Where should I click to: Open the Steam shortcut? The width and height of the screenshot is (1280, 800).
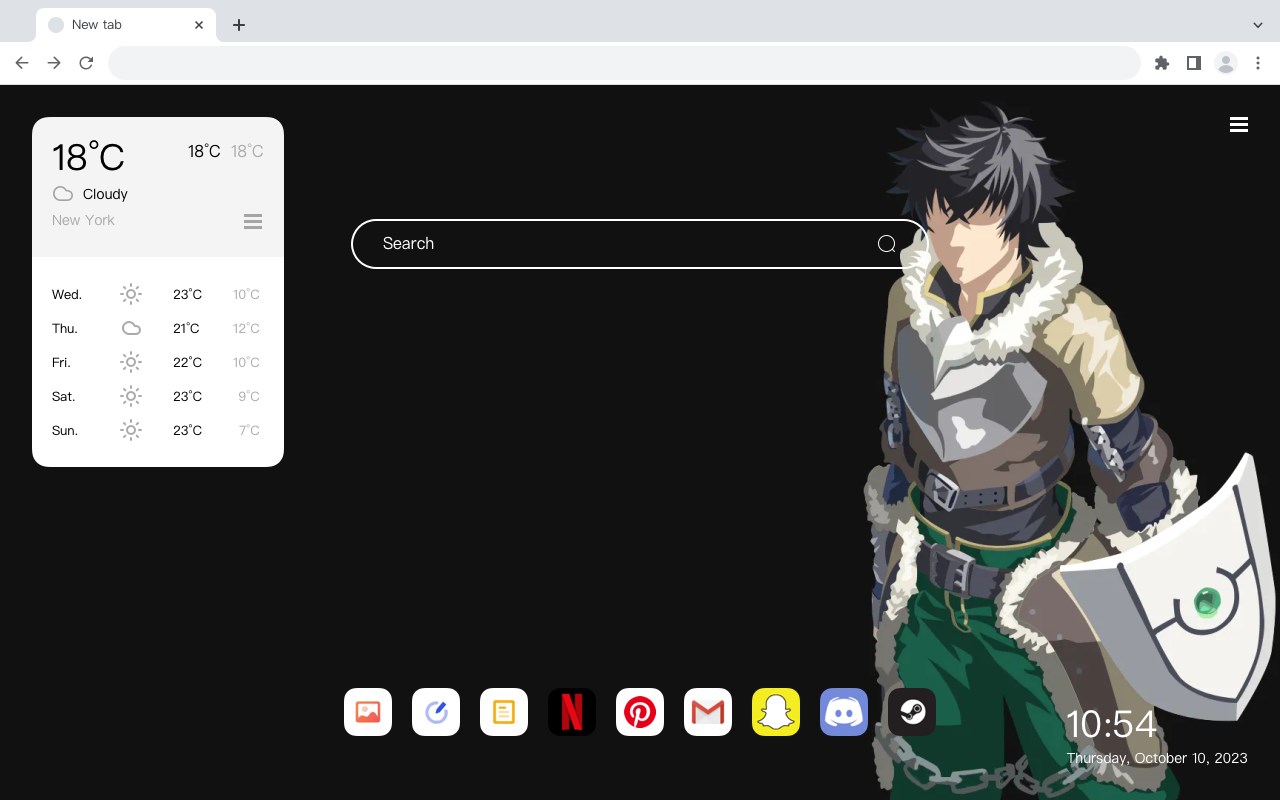[912, 712]
